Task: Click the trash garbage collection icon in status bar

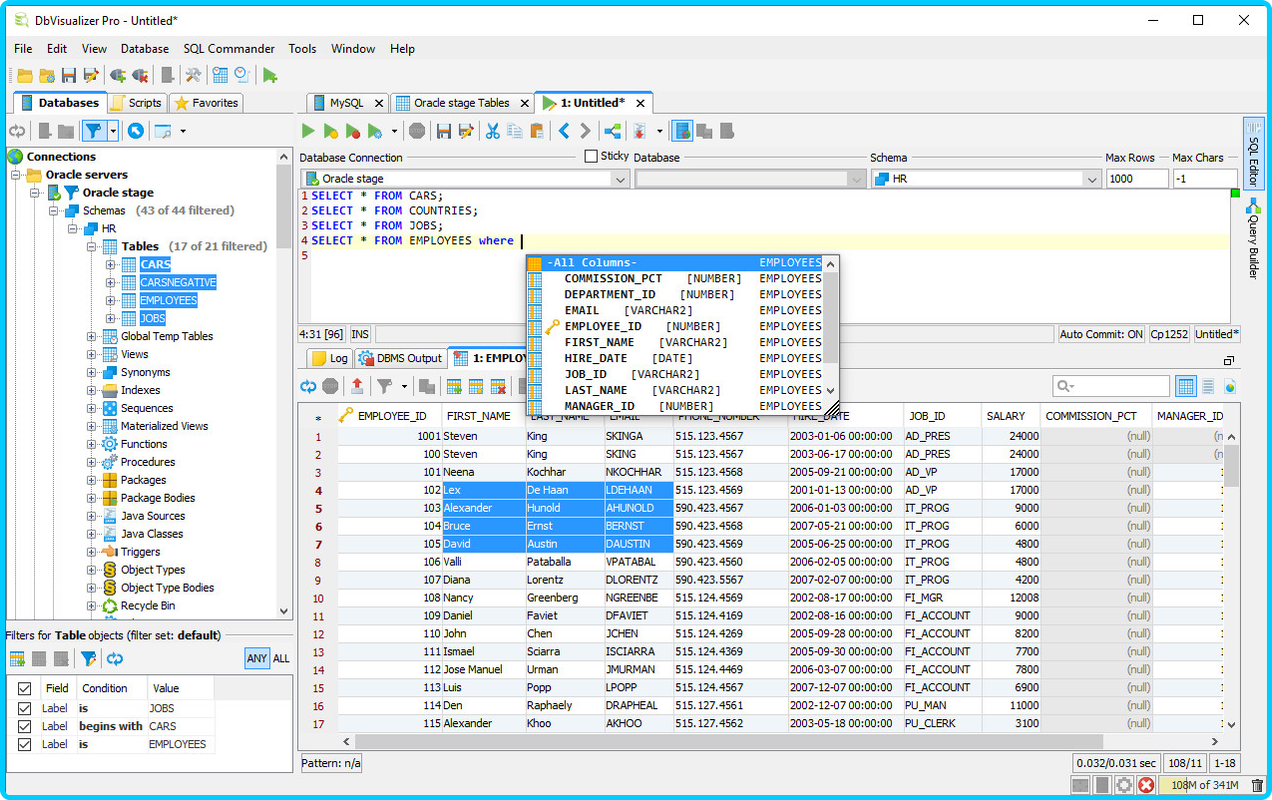Action: click(1257, 786)
